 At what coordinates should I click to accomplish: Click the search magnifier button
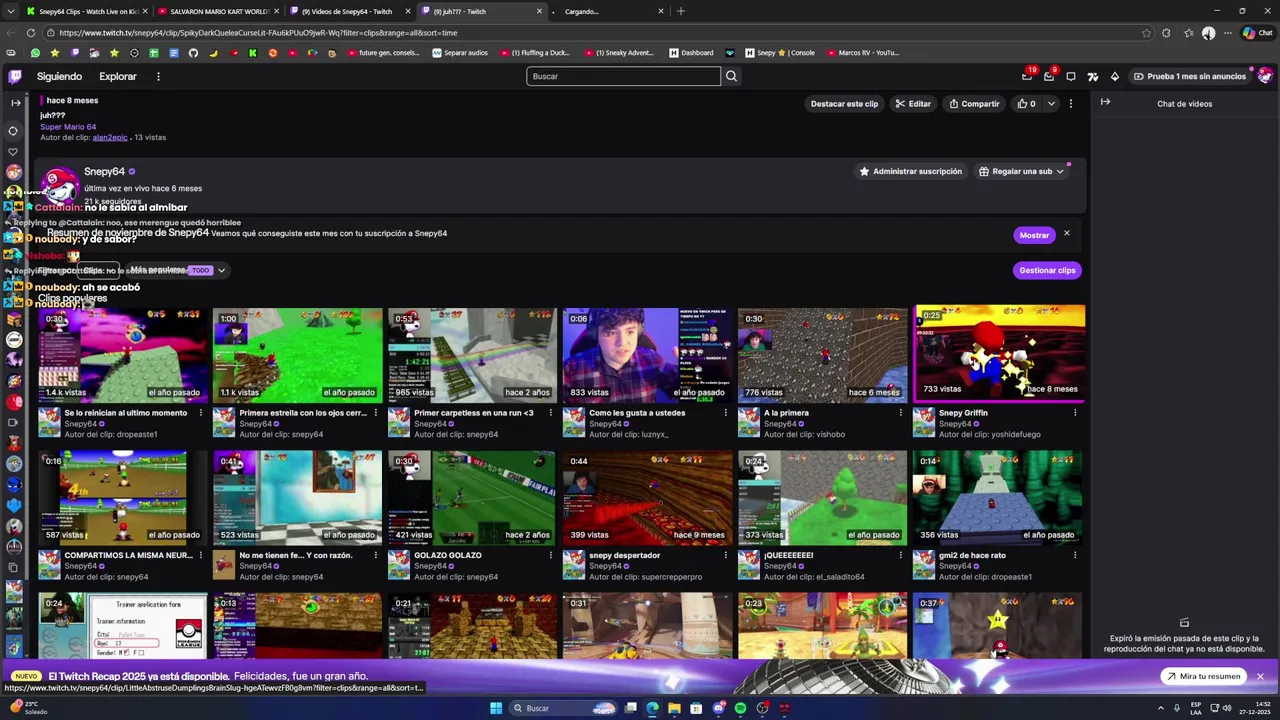pos(731,76)
